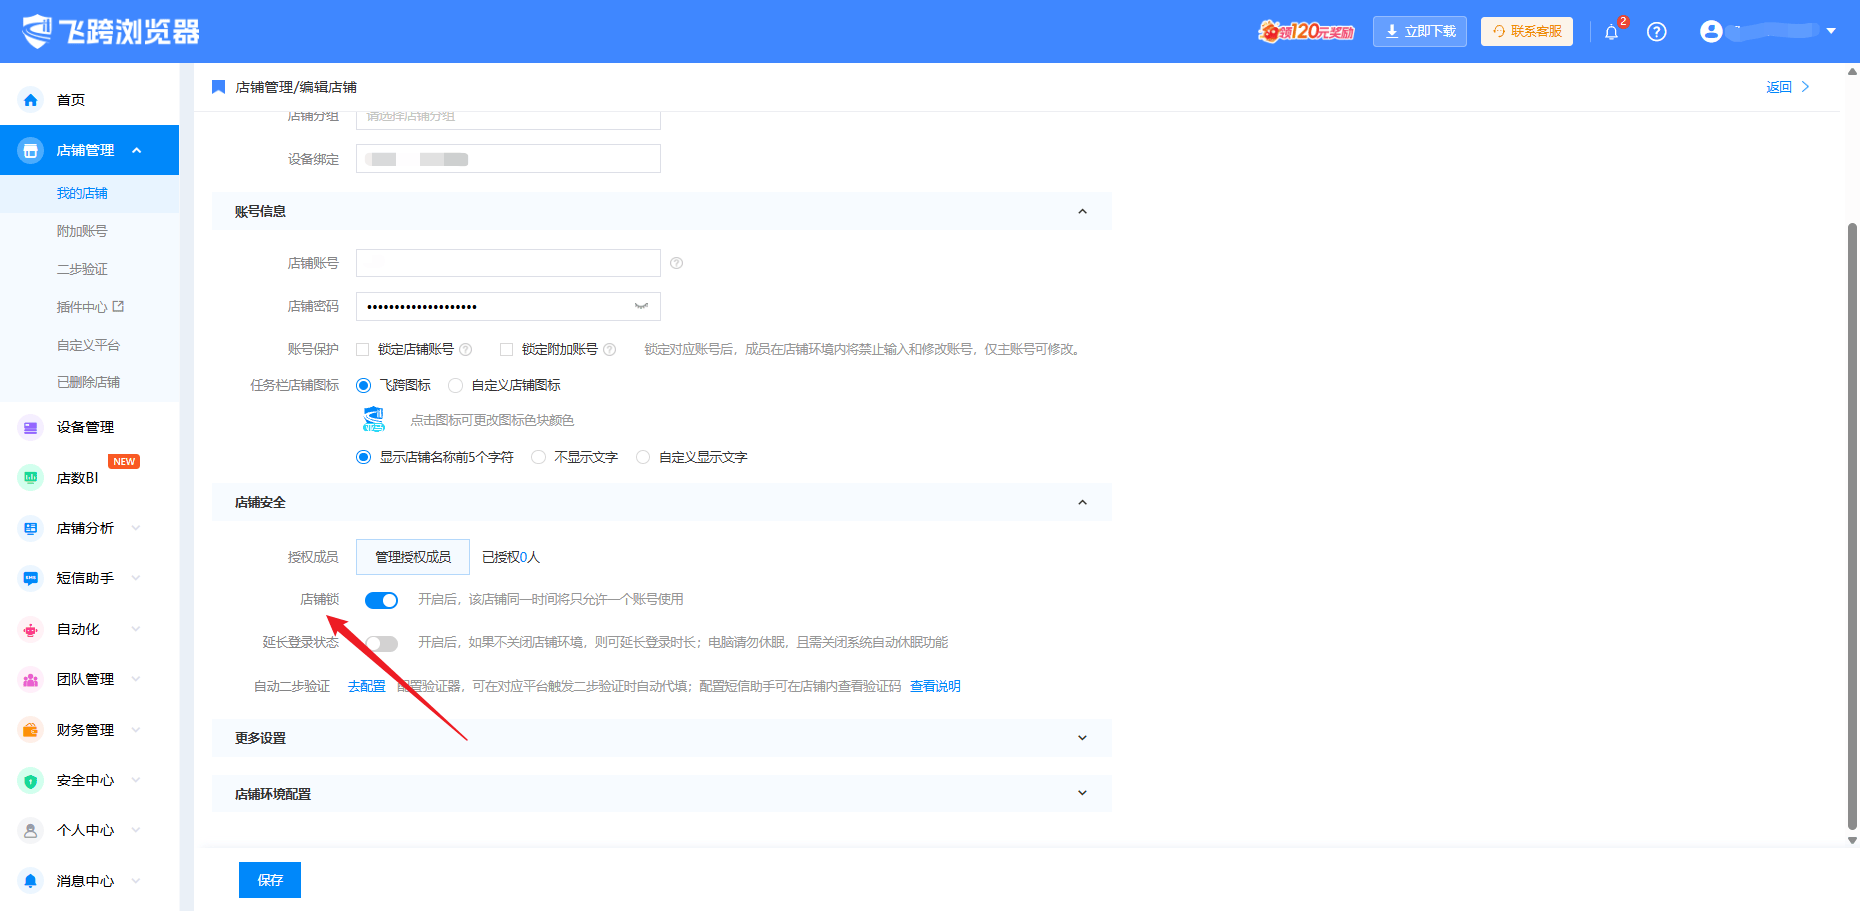The height and width of the screenshot is (911, 1860).
Task: Go to 已删除店铺 menu item
Action: tap(88, 382)
